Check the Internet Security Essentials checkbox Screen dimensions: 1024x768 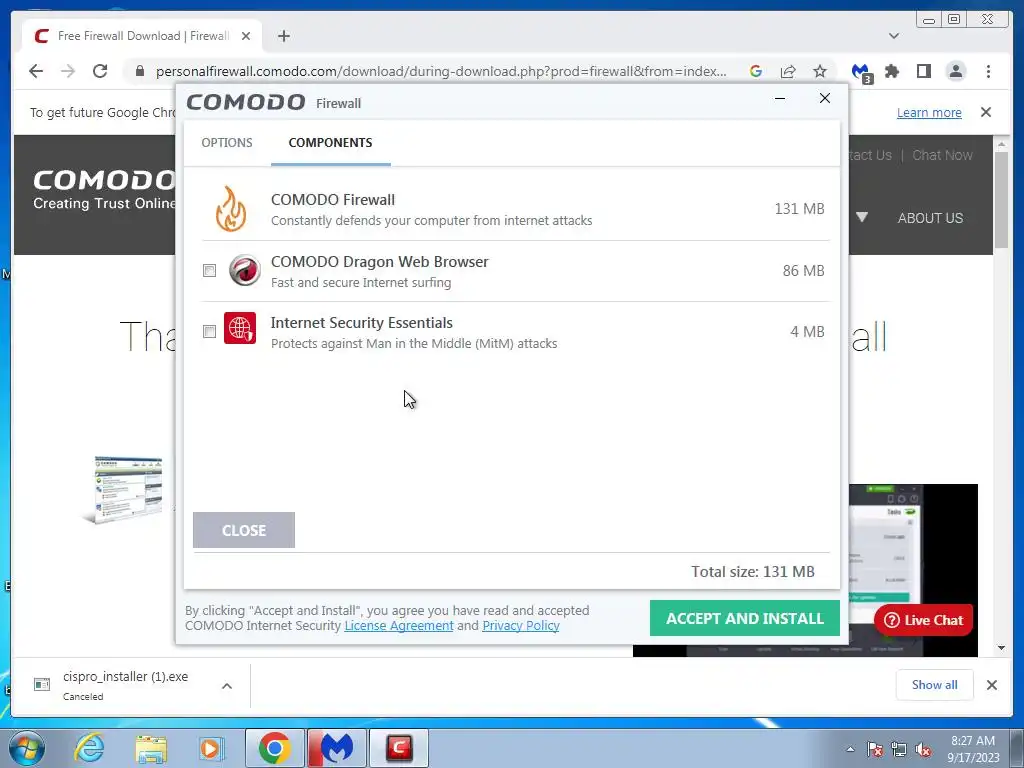pos(209,332)
